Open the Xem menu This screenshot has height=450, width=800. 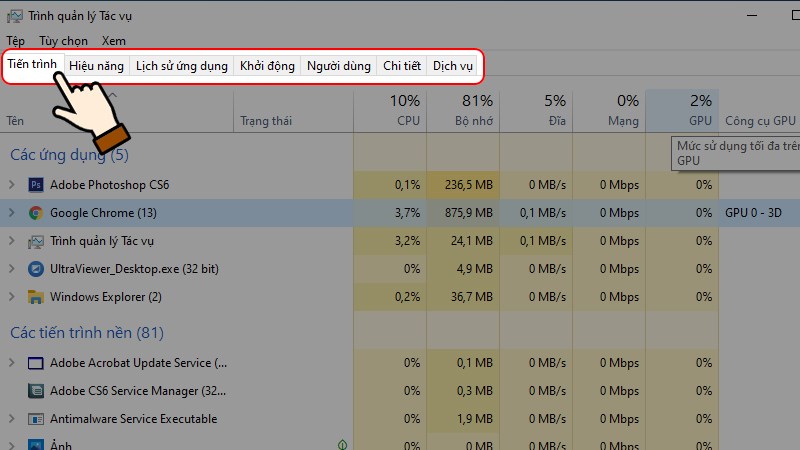pyautogui.click(x=113, y=41)
